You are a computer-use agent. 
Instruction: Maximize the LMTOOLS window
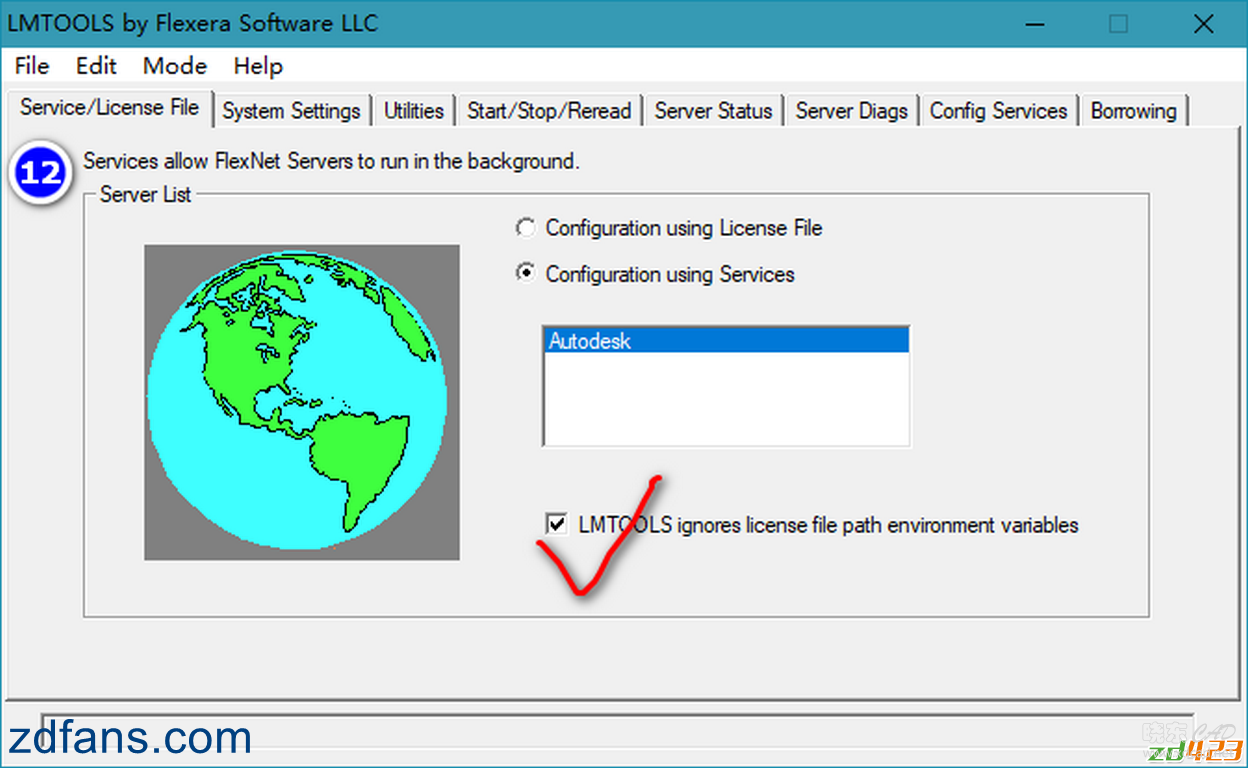(1118, 24)
